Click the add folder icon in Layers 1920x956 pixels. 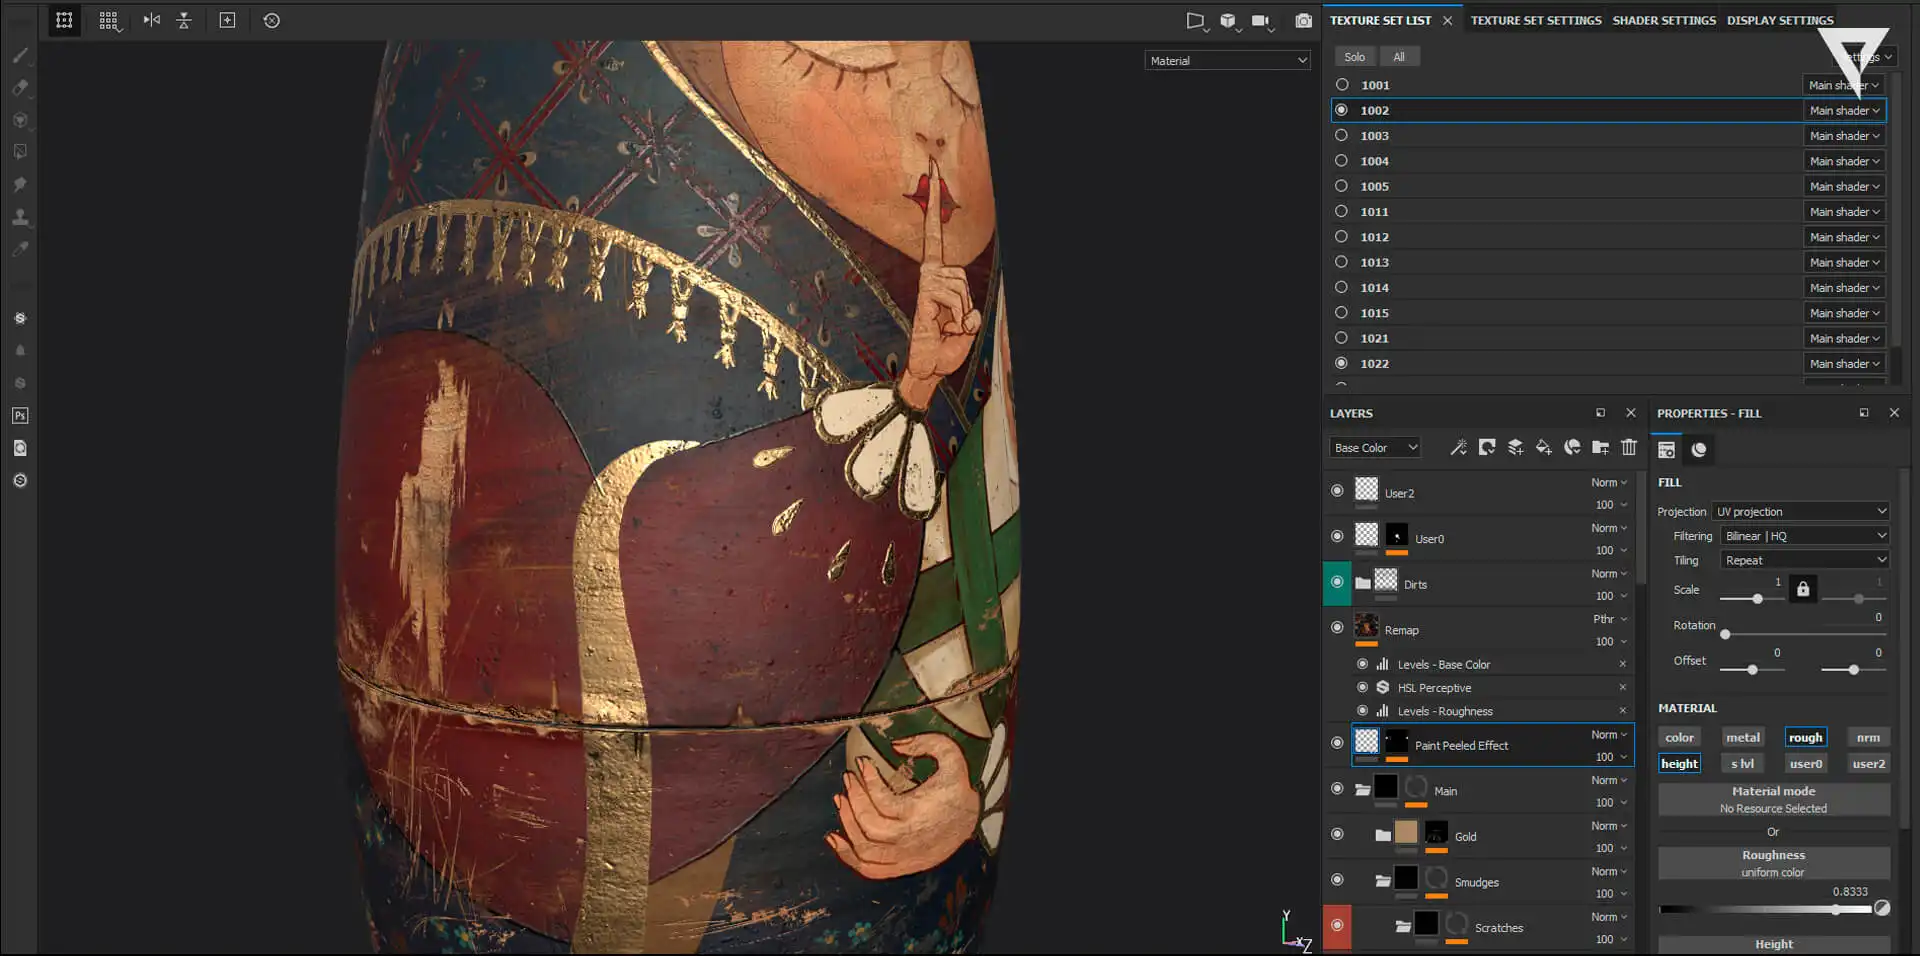1601,448
